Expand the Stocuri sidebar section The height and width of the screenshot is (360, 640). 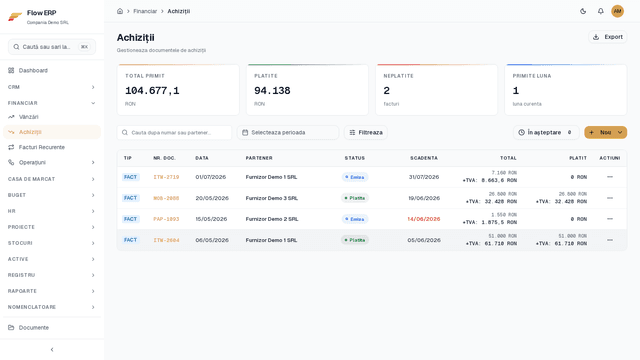click(52, 243)
